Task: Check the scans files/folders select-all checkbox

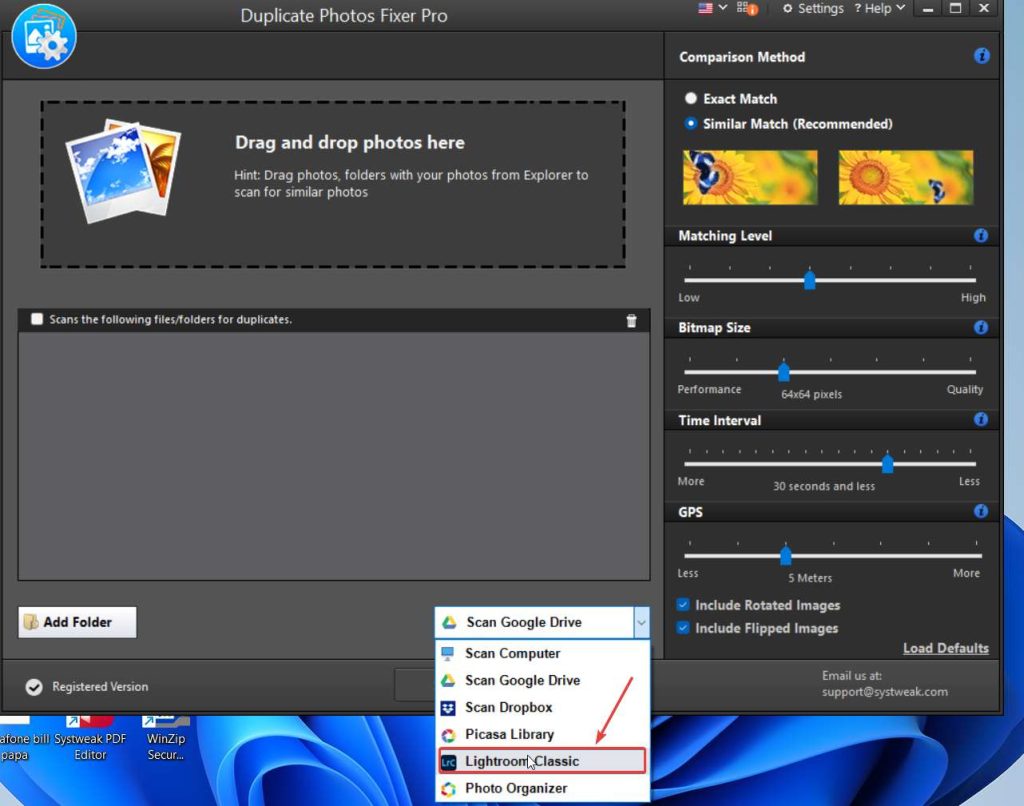Action: pos(37,319)
